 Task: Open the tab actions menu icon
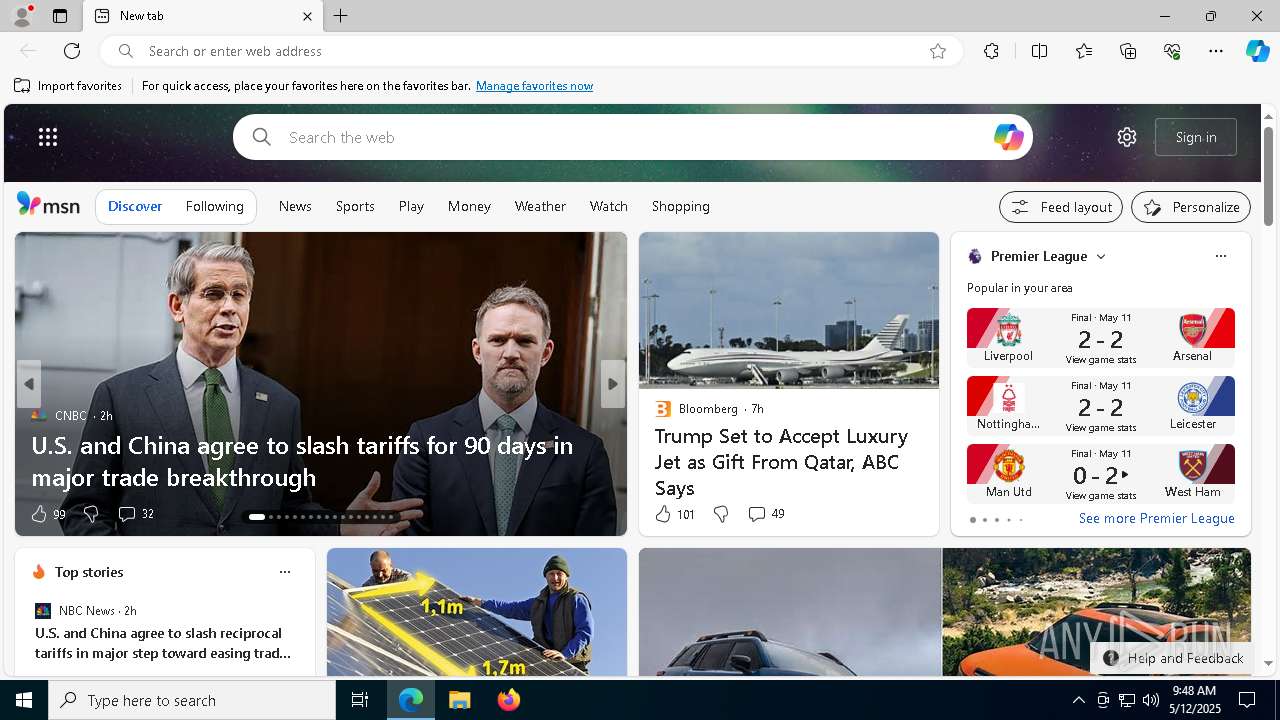click(60, 16)
